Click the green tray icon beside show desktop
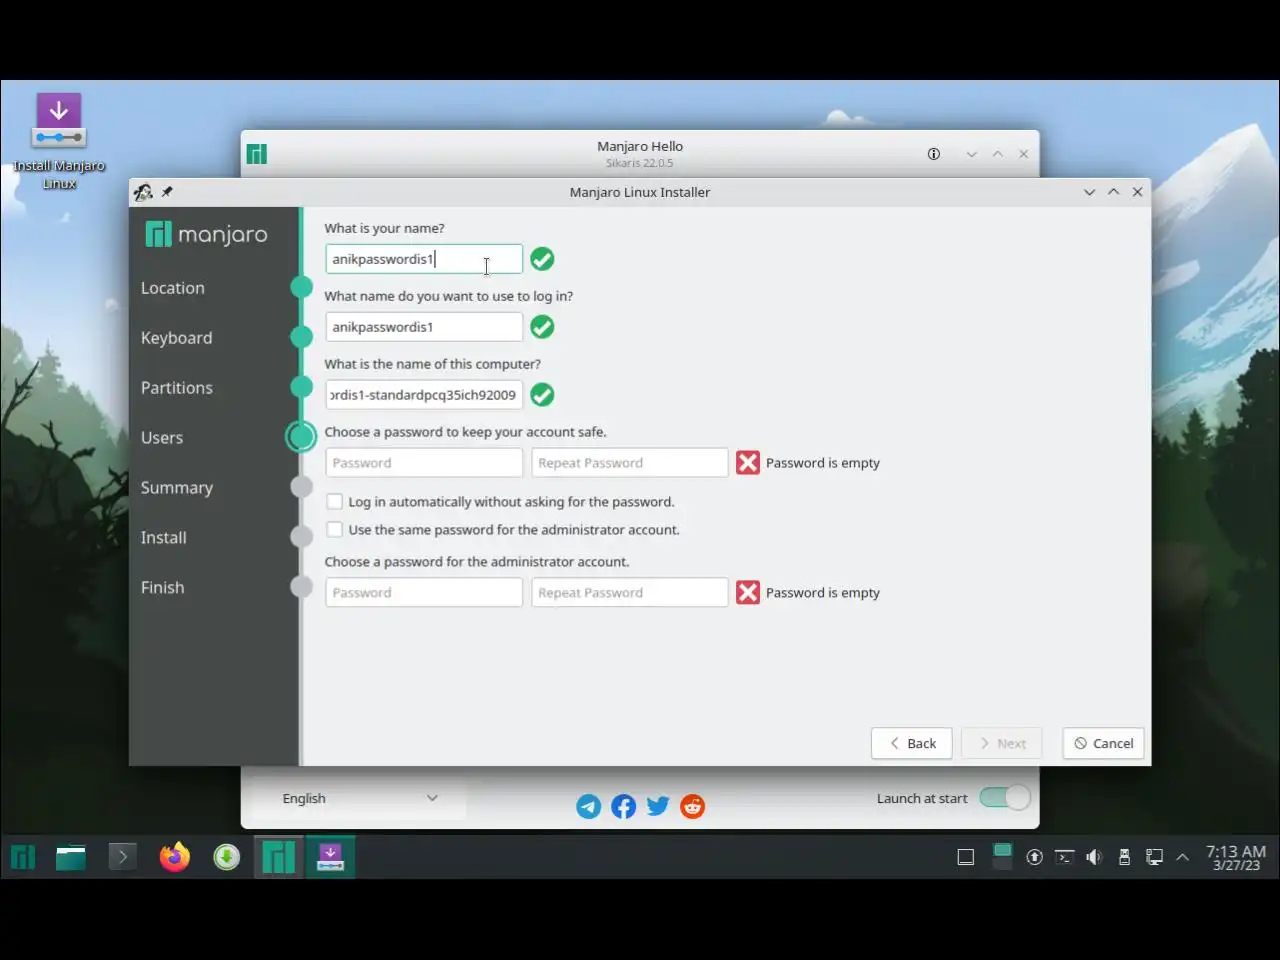Viewport: 1280px width, 960px height. pyautogui.click(x=1002, y=855)
